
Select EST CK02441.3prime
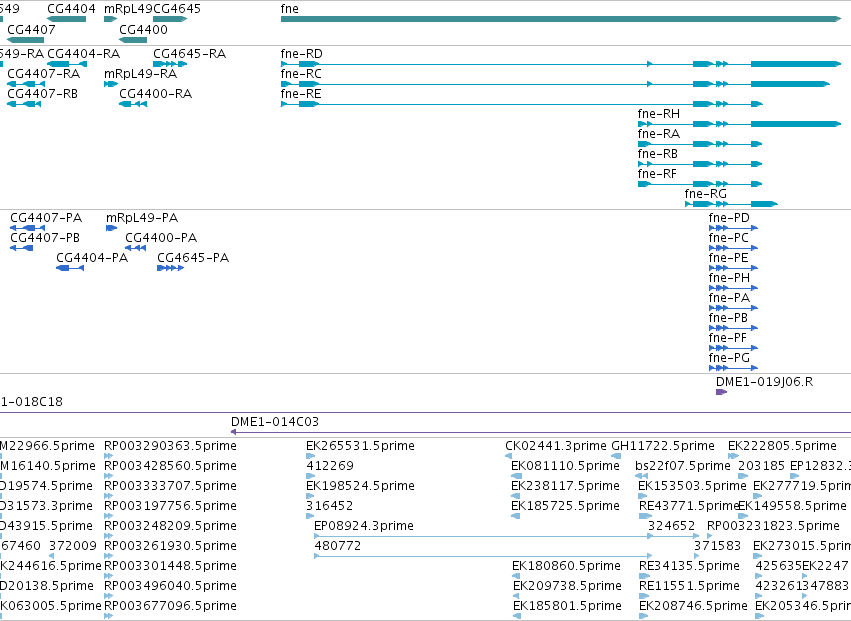(556, 446)
